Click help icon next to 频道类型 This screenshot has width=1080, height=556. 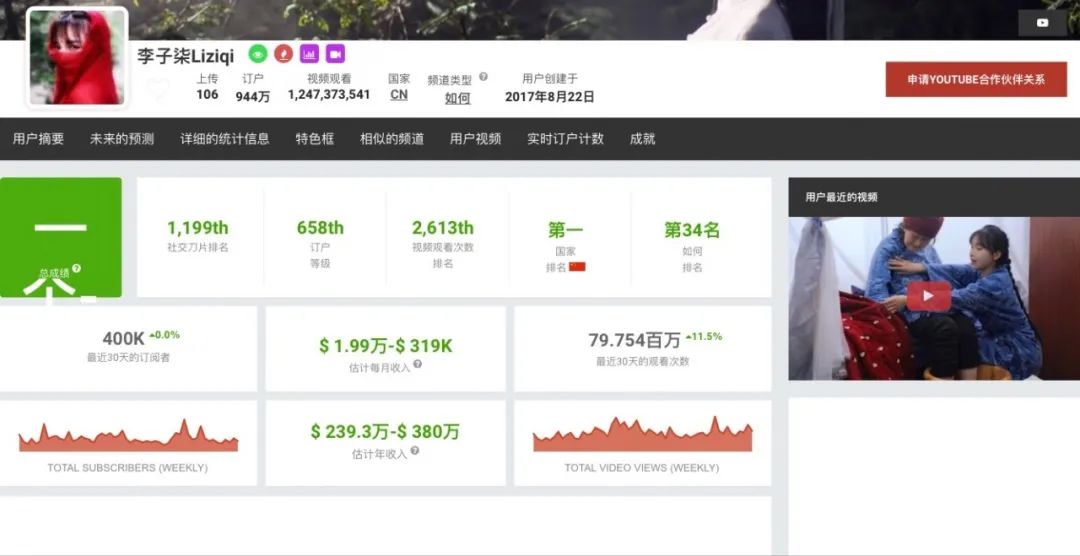pyautogui.click(x=484, y=76)
